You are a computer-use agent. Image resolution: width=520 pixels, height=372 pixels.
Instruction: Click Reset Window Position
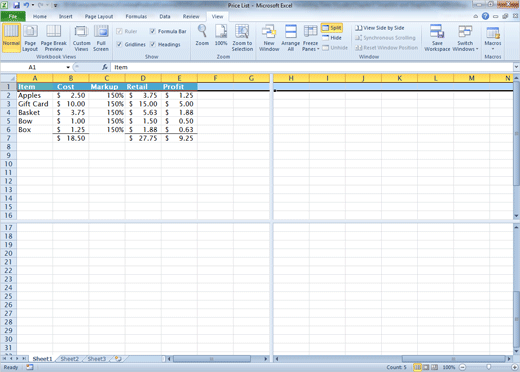click(x=386, y=48)
